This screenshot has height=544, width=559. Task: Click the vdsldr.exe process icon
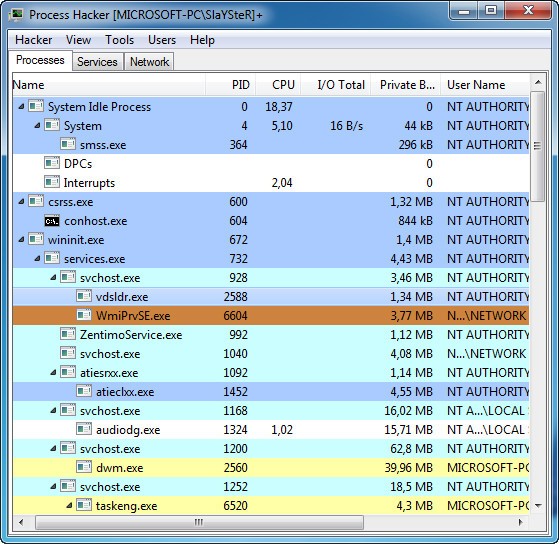tap(84, 296)
